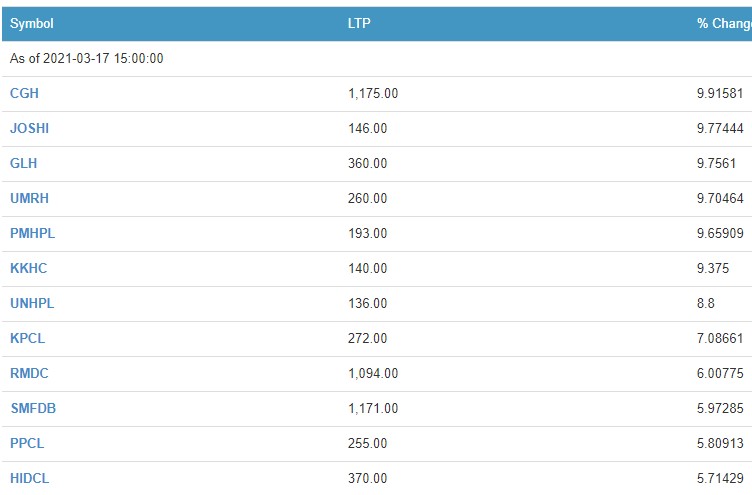
Task: Open the KKHC symbol link
Action: point(28,268)
